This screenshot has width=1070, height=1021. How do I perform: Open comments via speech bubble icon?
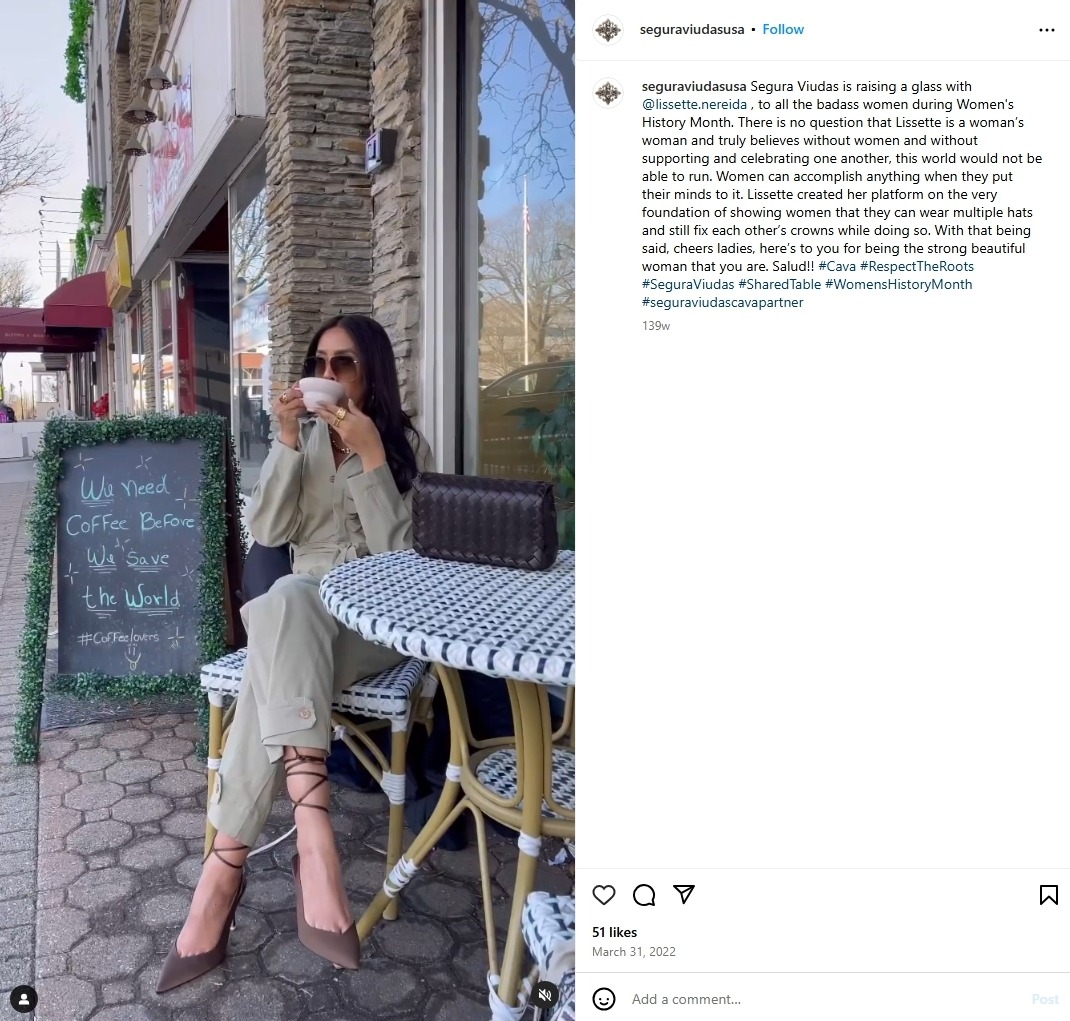coord(644,895)
